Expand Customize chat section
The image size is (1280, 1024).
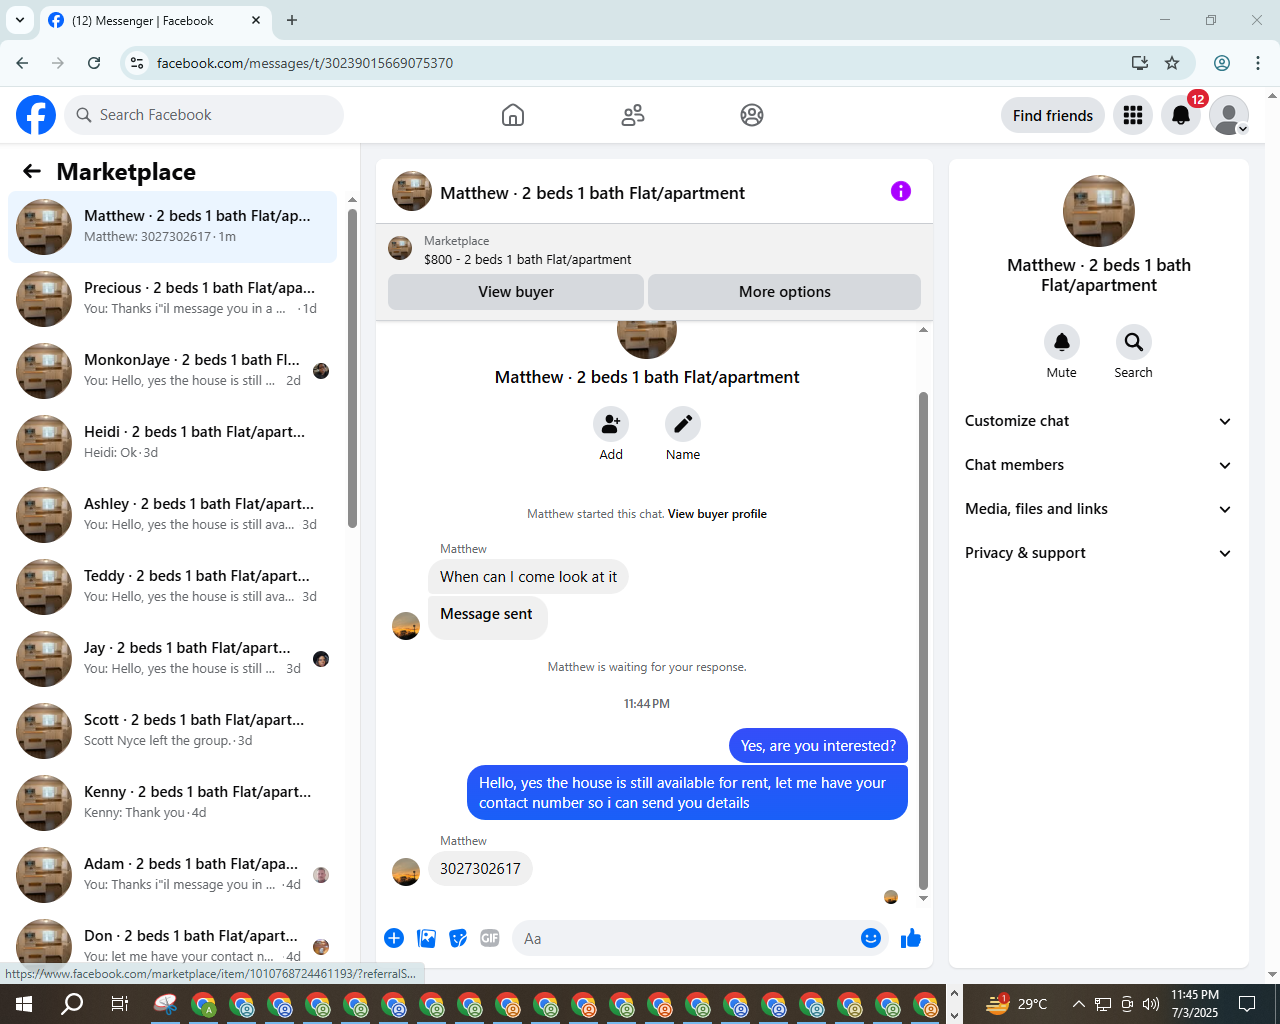(1098, 421)
